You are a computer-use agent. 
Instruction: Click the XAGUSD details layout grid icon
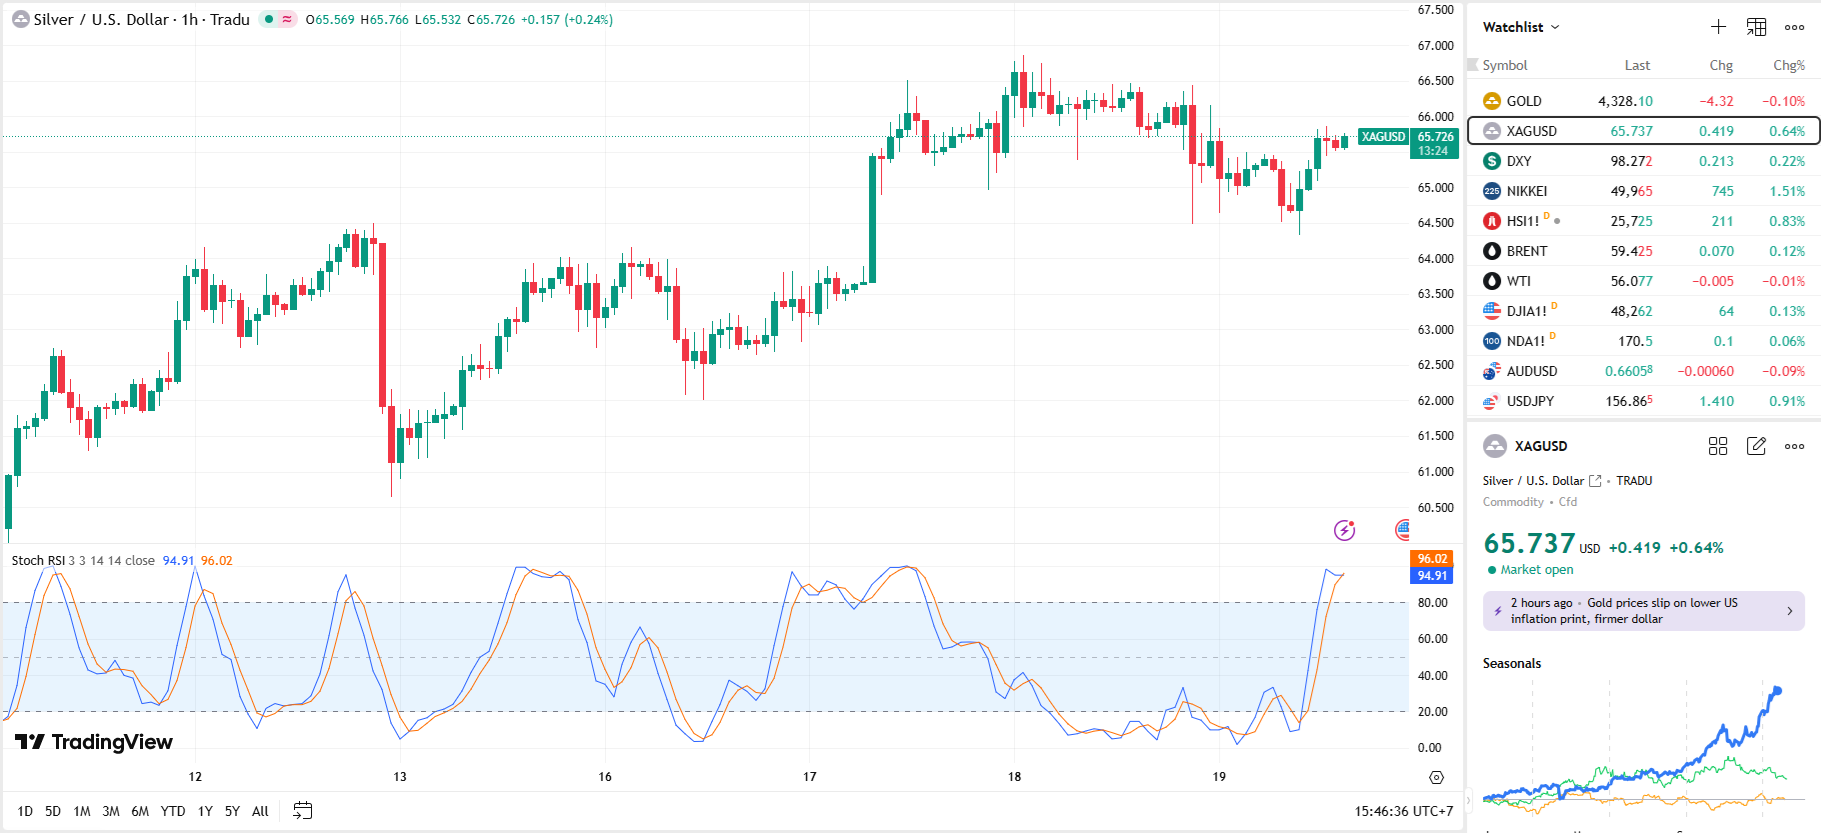click(1718, 446)
